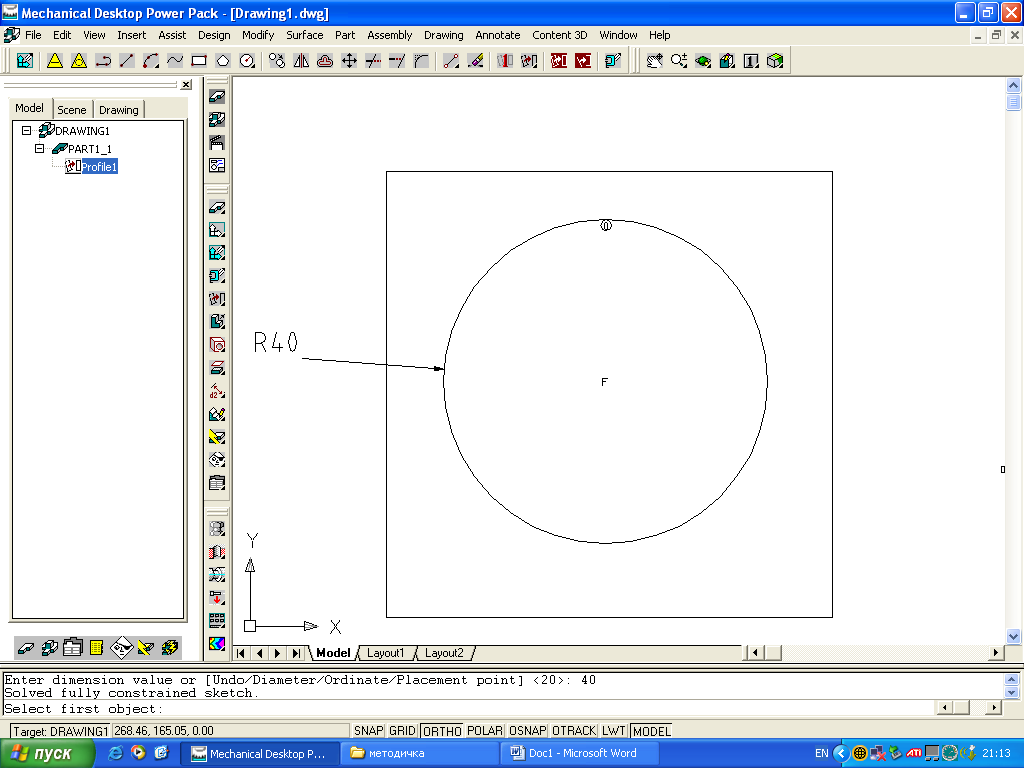Click the command line 'Select first object' prompt
The width and height of the screenshot is (1024, 768).
click(x=83, y=709)
